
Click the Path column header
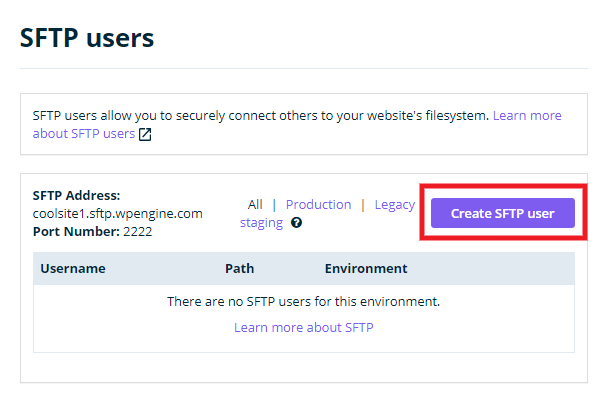click(x=240, y=268)
